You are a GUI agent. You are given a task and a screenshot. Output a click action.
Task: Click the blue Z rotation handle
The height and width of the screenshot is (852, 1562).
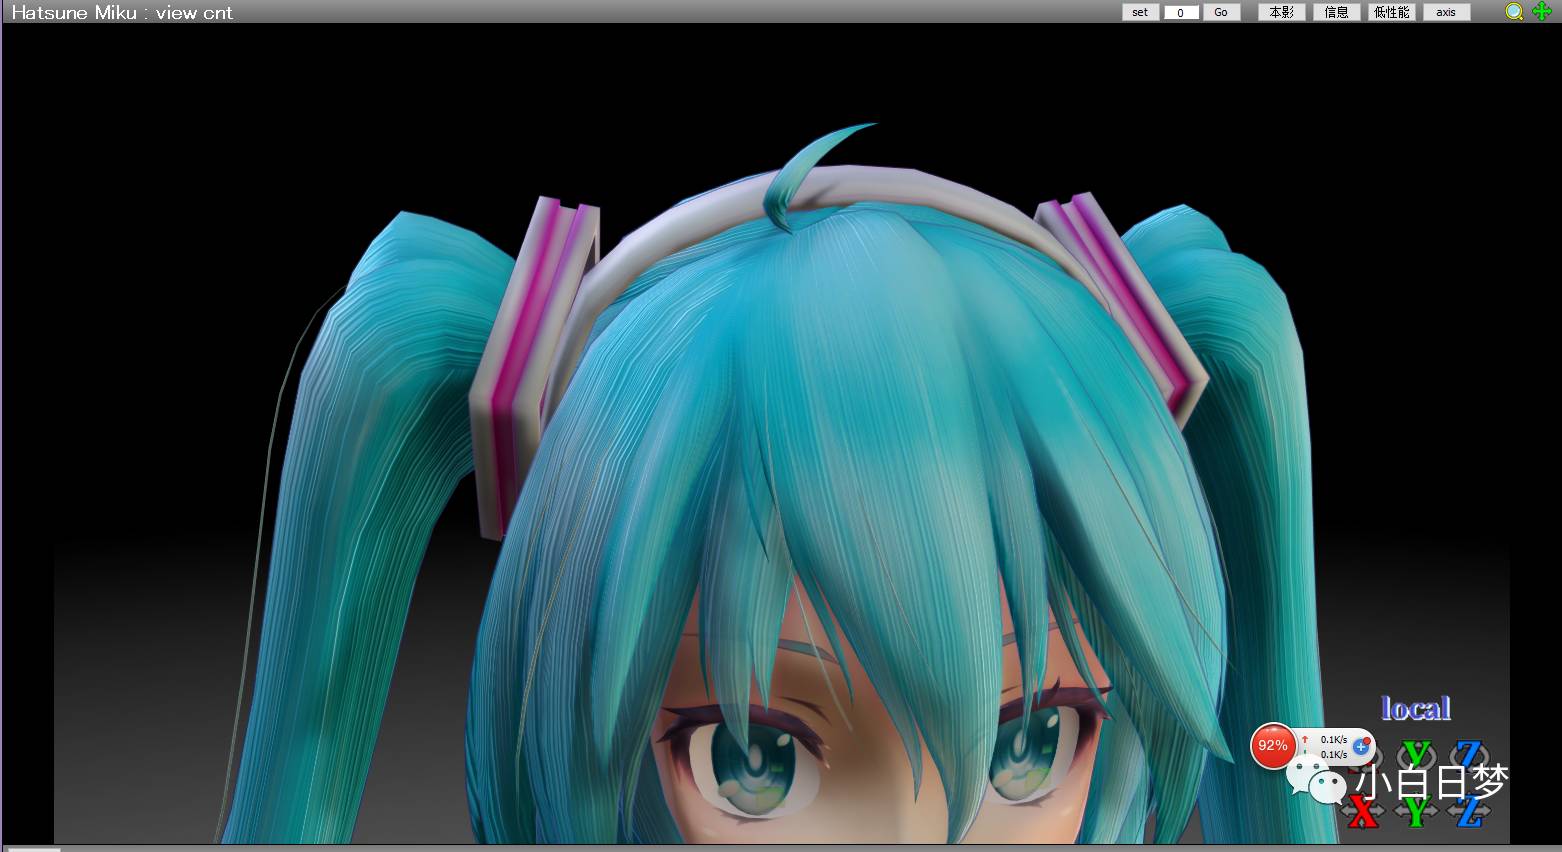[x=1468, y=756]
